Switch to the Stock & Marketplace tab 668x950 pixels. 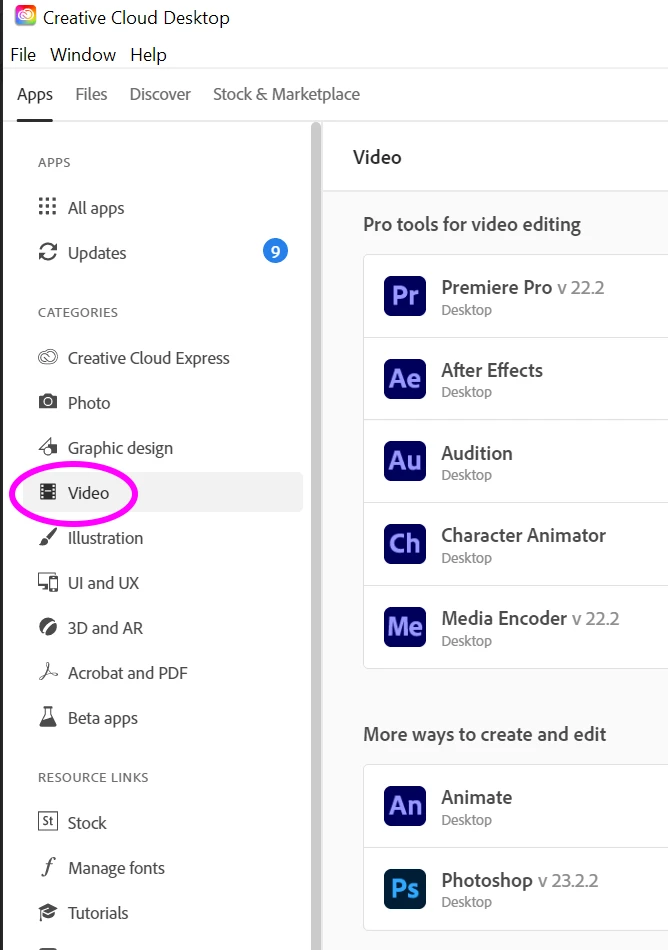click(x=286, y=95)
